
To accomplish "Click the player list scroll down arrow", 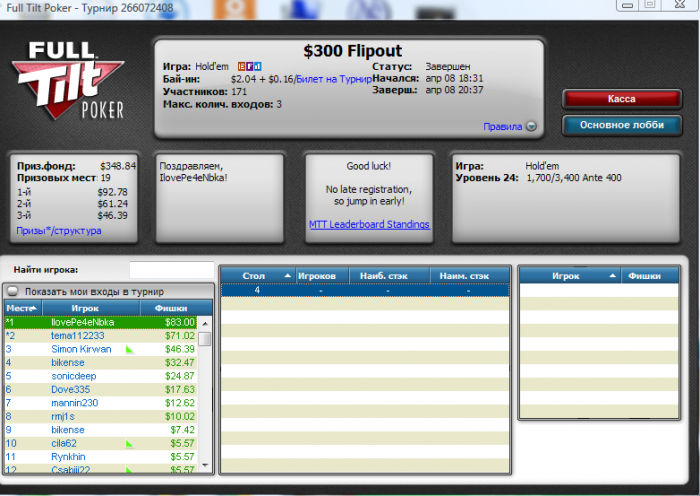I will click(x=205, y=466).
